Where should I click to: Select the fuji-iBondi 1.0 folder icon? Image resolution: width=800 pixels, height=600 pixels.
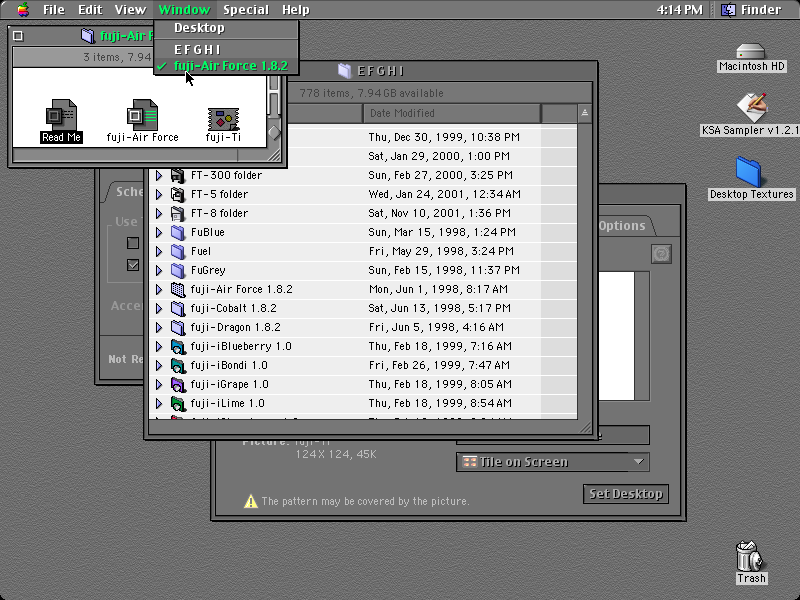pyautogui.click(x=178, y=366)
